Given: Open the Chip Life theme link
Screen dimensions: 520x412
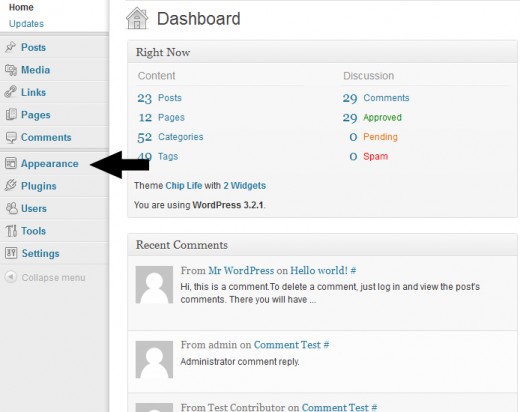Looking at the screenshot, I should tap(184, 185).
